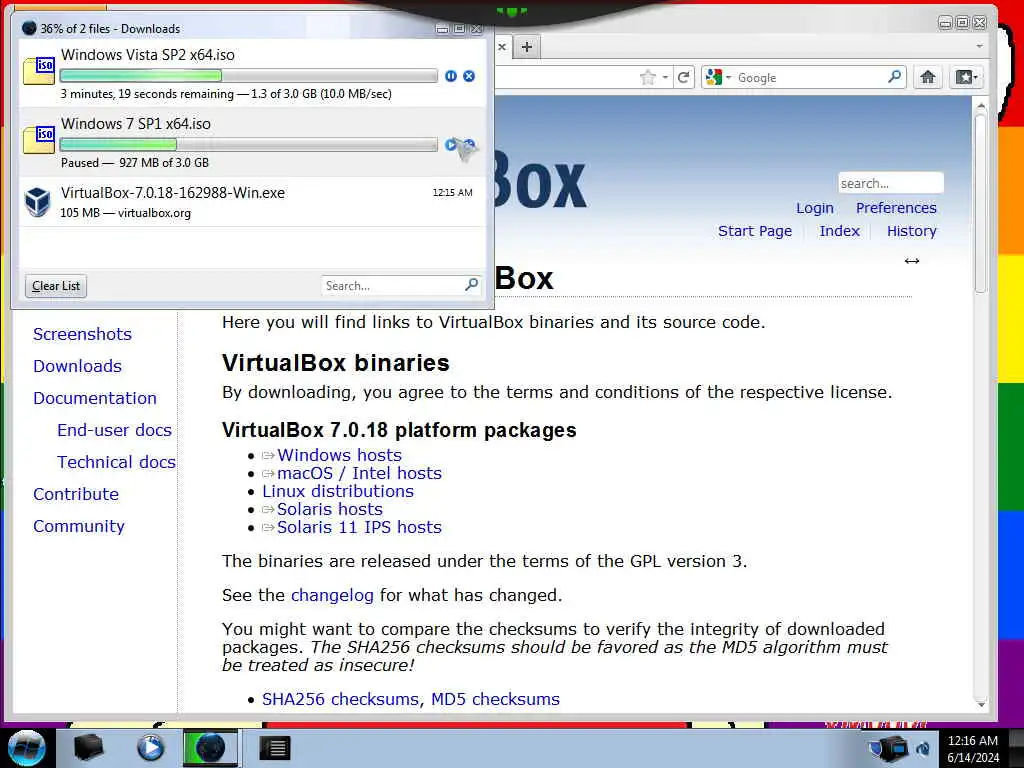The image size is (1024, 768).
Task: Open the SHA256 checksums link
Action: click(x=340, y=699)
